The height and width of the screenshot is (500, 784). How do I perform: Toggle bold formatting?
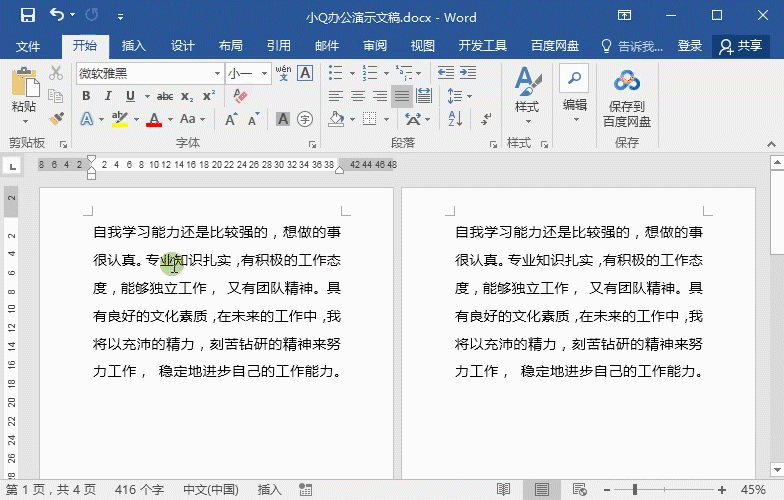(x=86, y=96)
